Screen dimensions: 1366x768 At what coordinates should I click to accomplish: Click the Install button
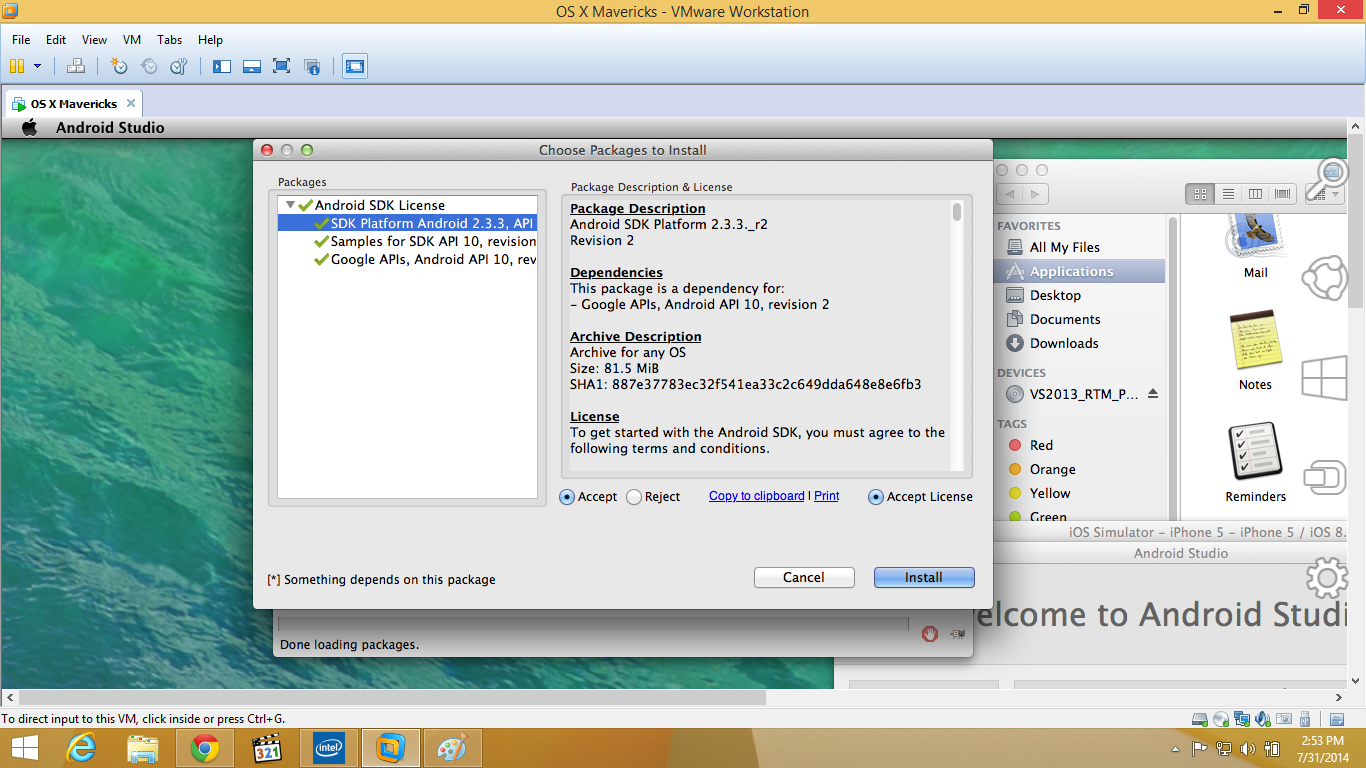point(924,578)
